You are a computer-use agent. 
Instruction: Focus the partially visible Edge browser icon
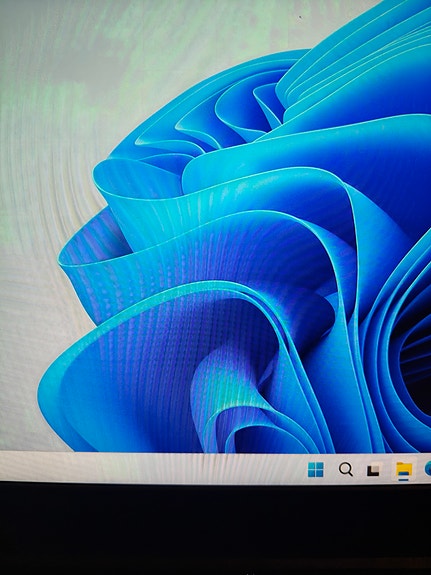(427, 469)
